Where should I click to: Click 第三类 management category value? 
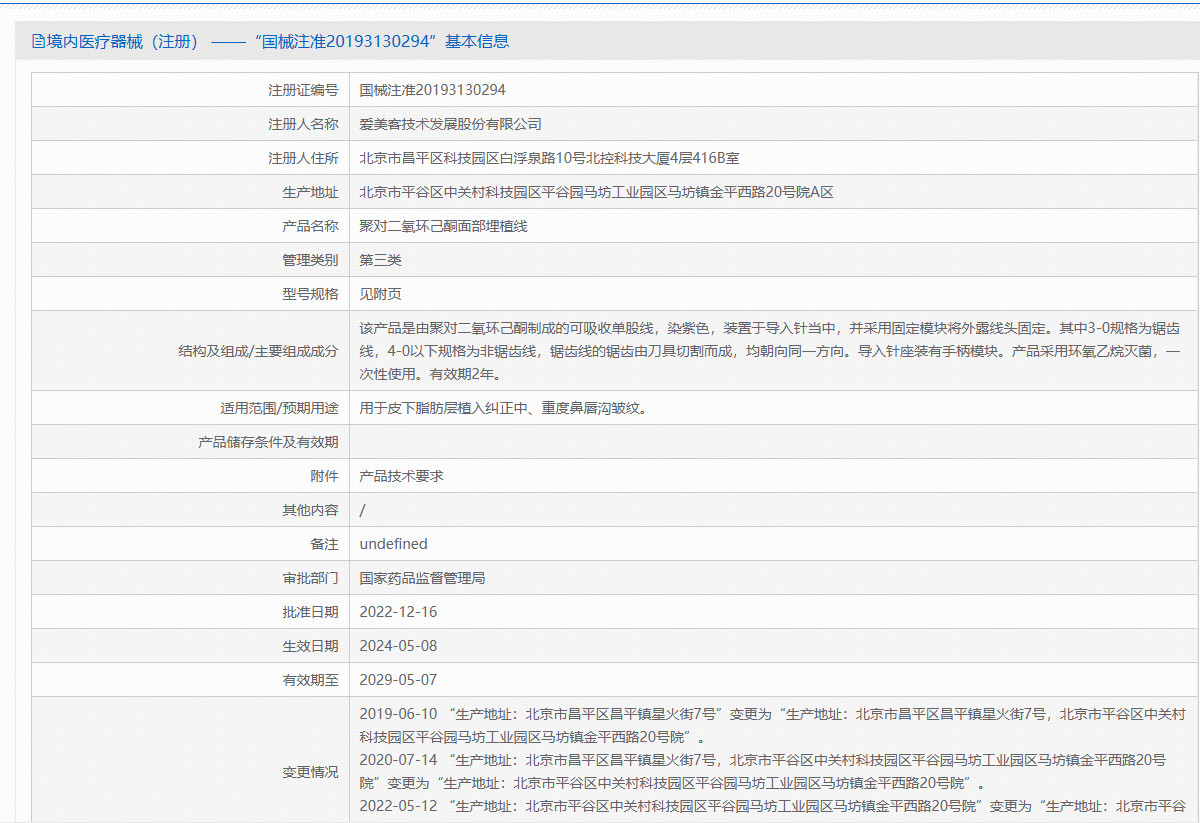click(x=380, y=260)
